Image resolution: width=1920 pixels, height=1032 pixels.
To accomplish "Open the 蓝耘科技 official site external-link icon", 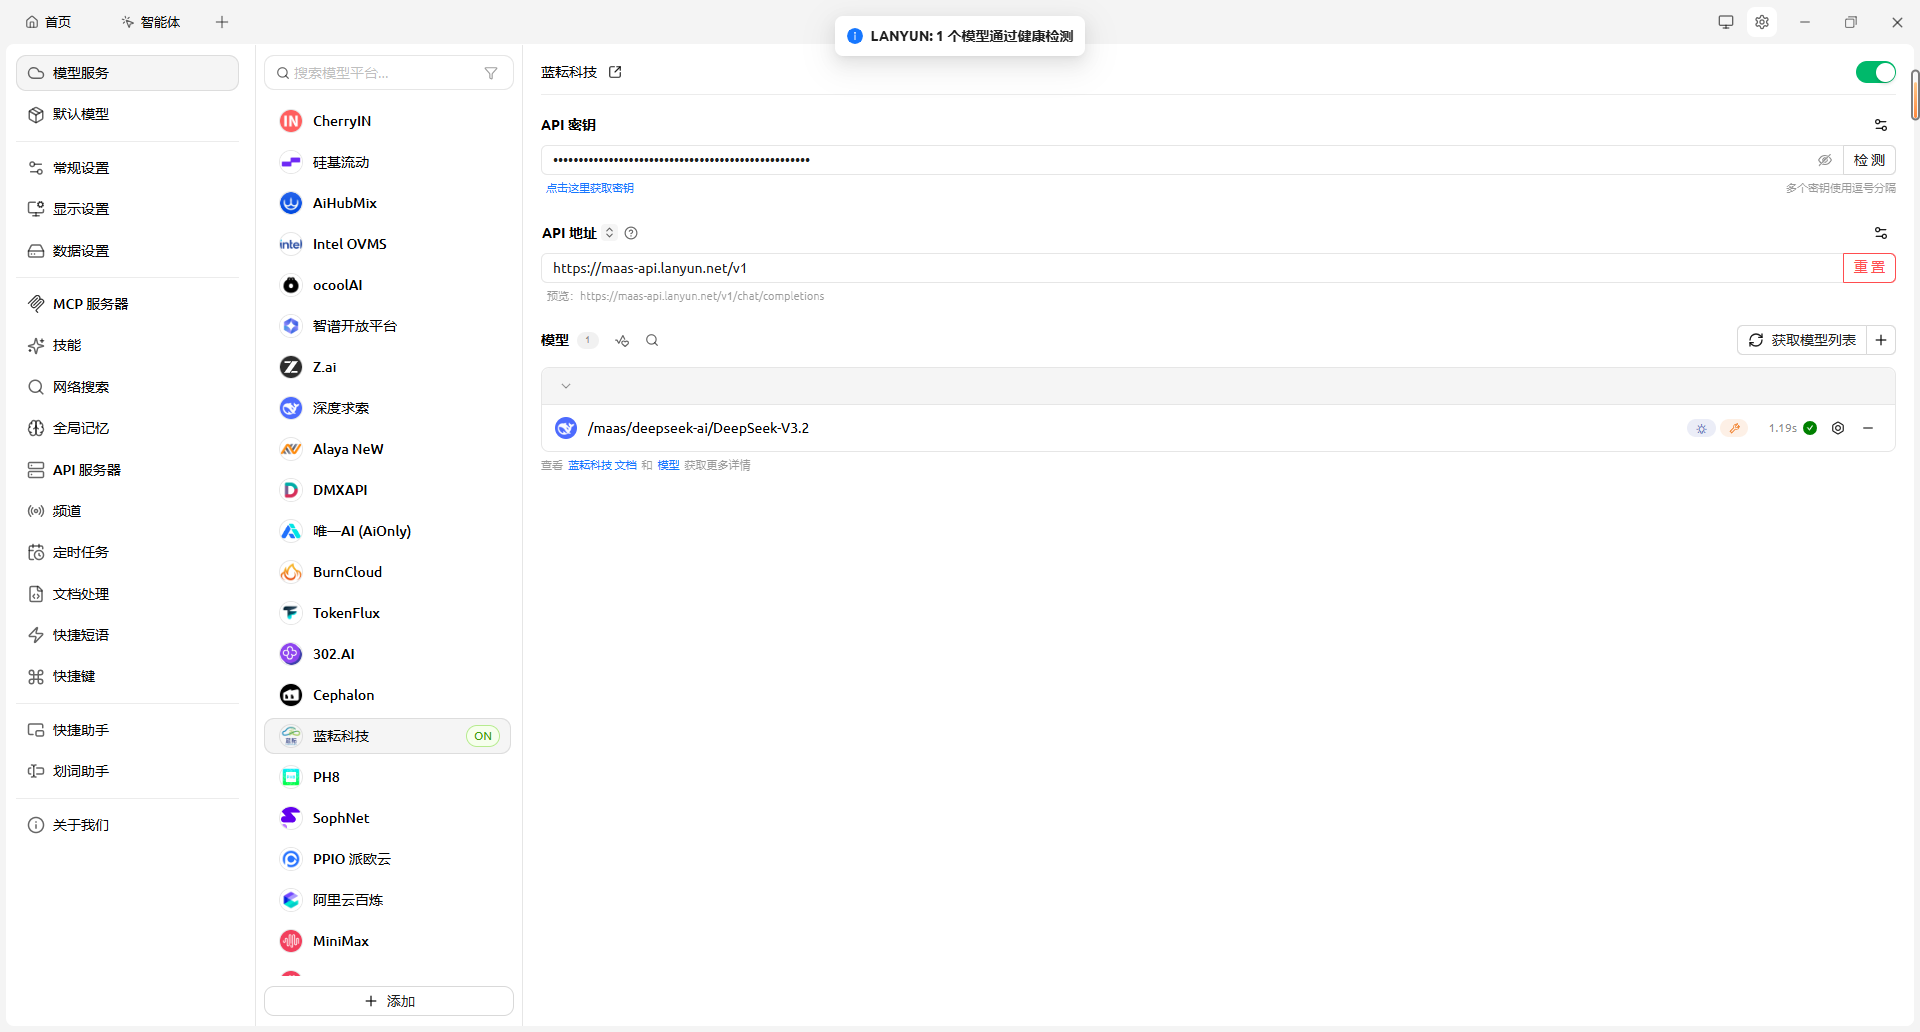I will (615, 72).
